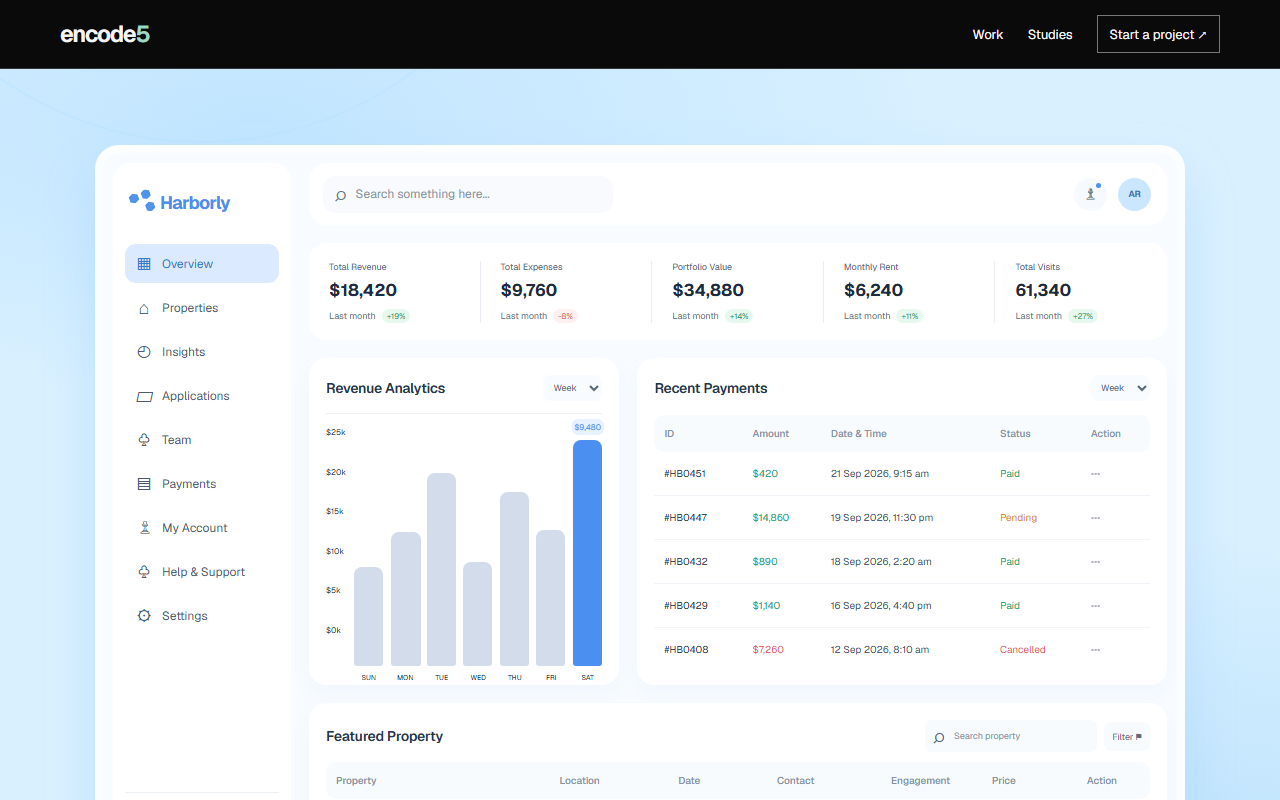Open the Studies link in header

pyautogui.click(x=1050, y=34)
